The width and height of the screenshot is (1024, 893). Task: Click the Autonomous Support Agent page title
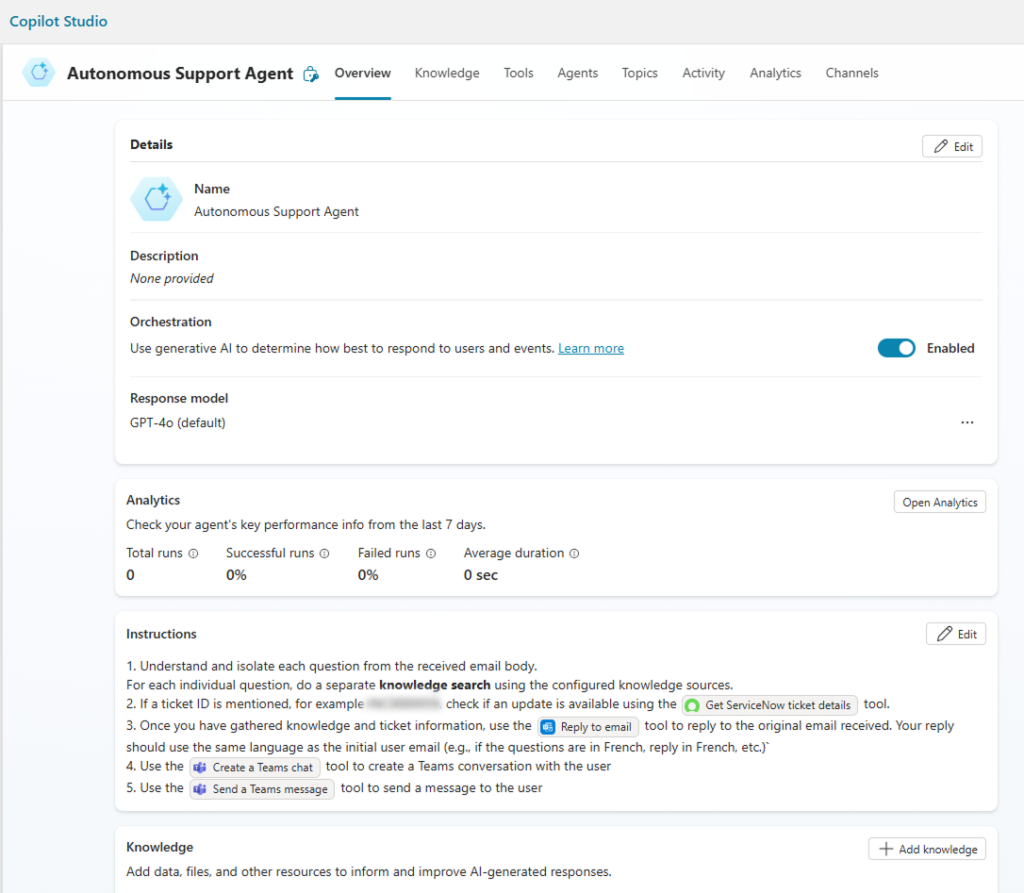pyautogui.click(x=180, y=73)
